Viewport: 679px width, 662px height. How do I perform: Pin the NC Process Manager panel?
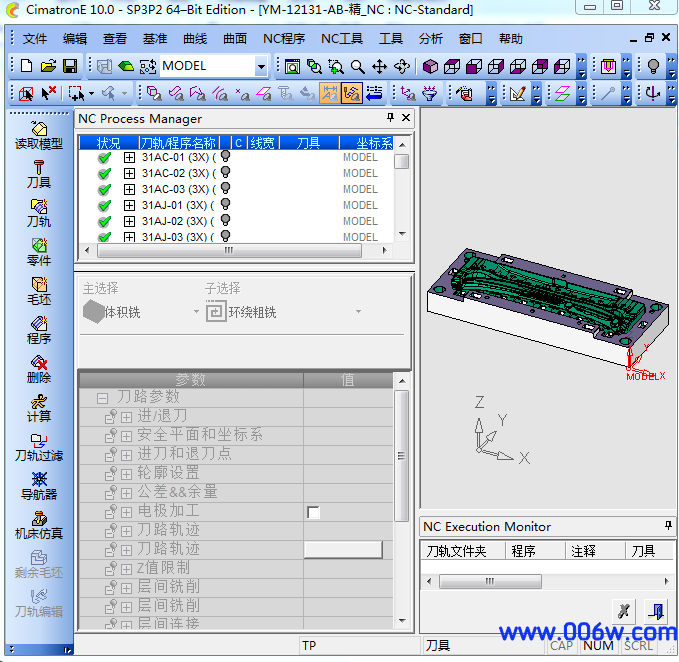(x=390, y=117)
